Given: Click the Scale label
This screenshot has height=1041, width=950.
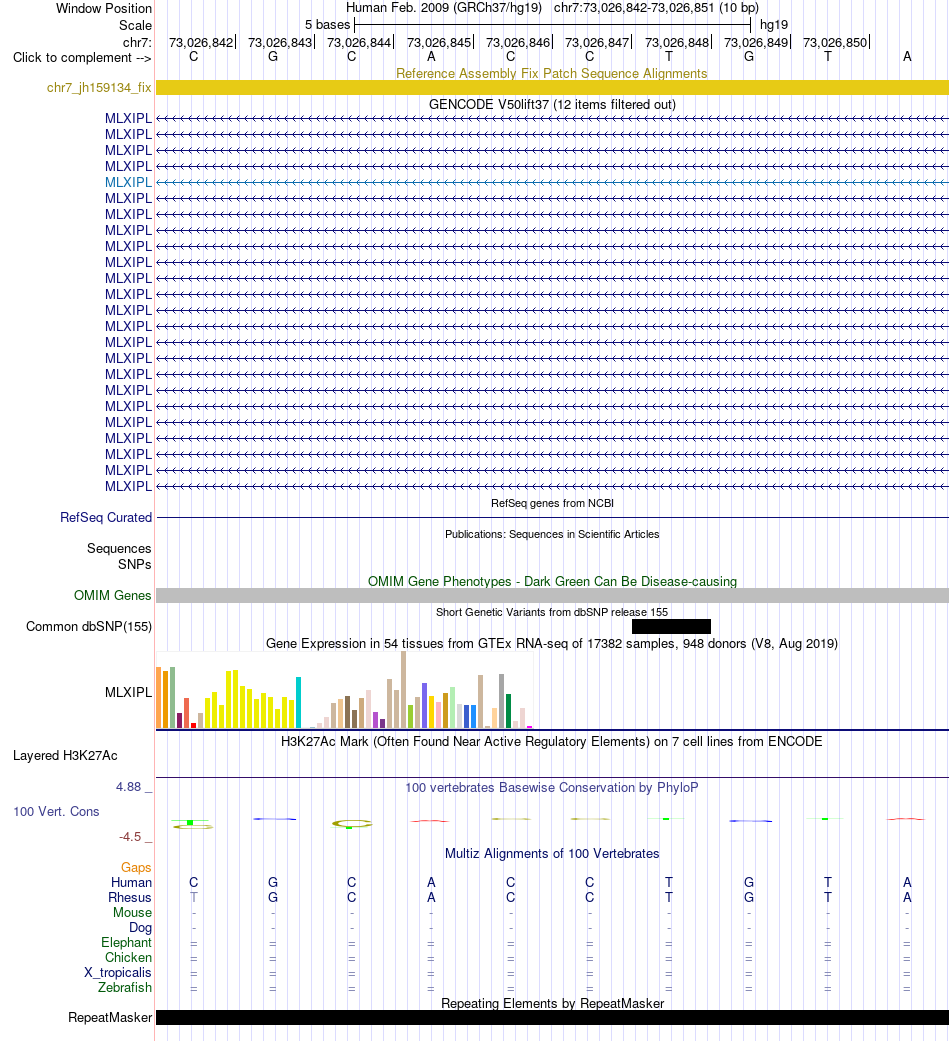Looking at the screenshot, I should (135, 25).
